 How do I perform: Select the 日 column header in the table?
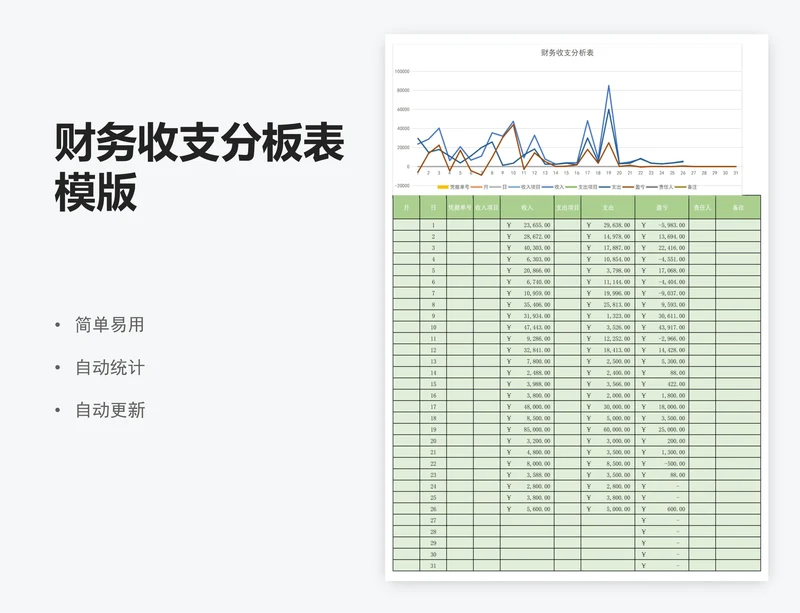pyautogui.click(x=433, y=208)
